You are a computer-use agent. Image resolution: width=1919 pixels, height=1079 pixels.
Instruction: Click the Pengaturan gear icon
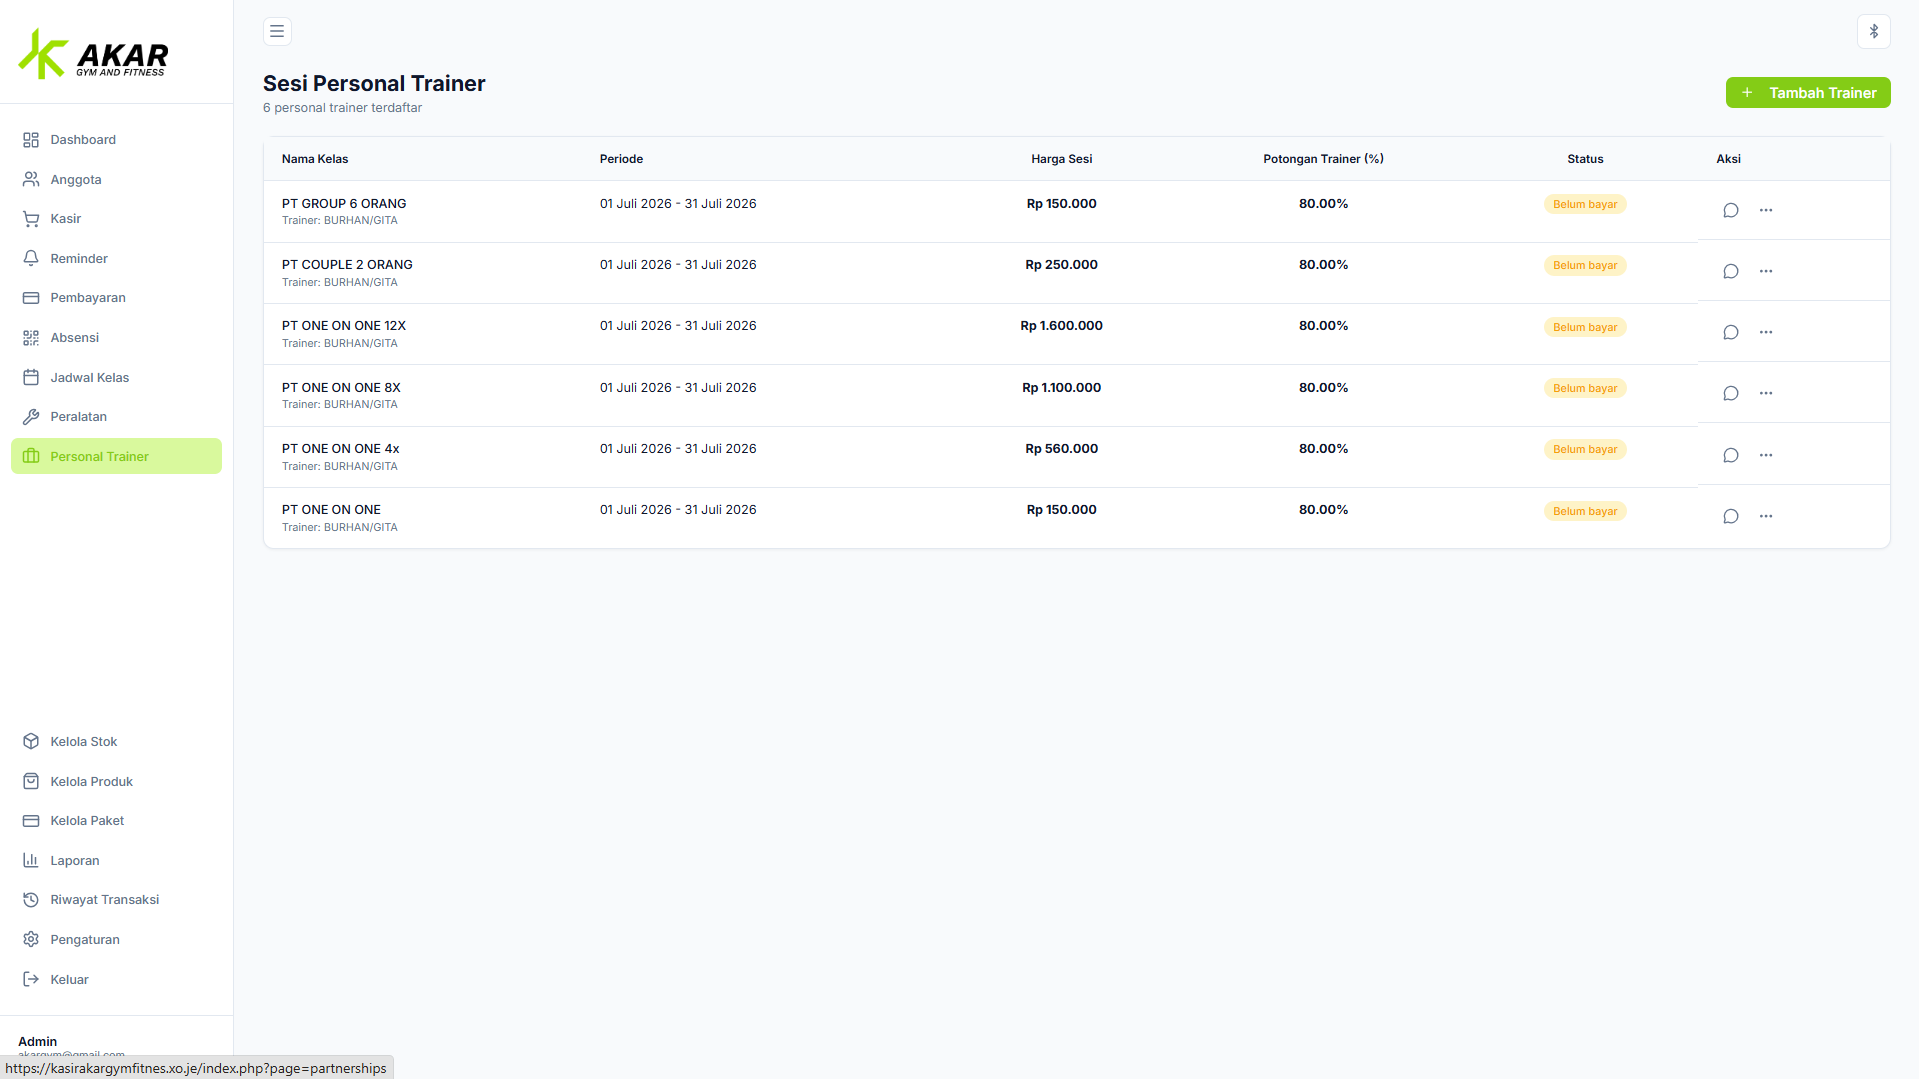pyautogui.click(x=31, y=939)
